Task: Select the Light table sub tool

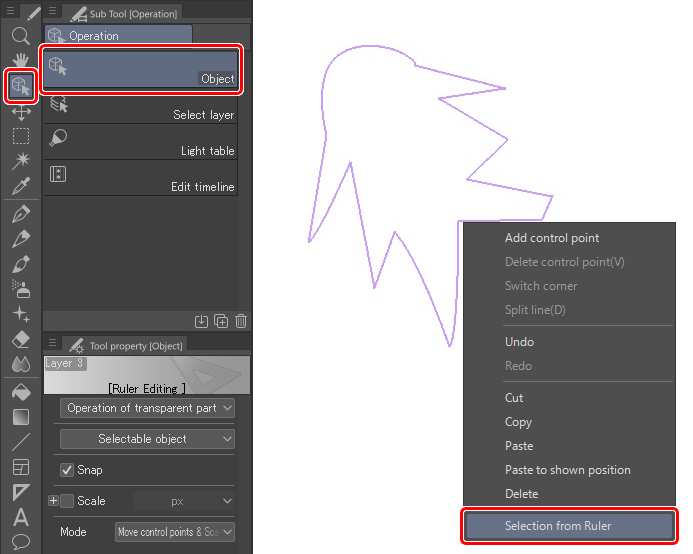Action: coord(141,141)
